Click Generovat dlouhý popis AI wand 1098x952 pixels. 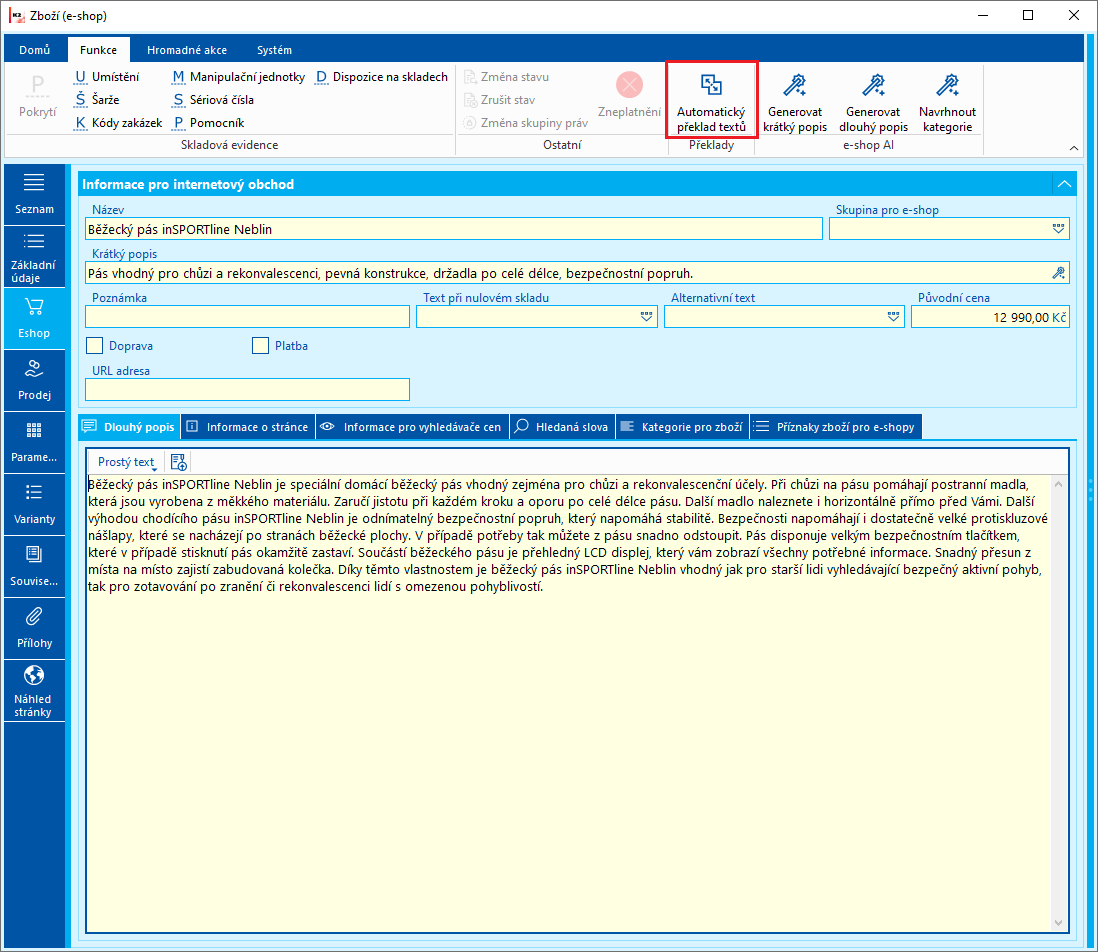click(x=873, y=102)
